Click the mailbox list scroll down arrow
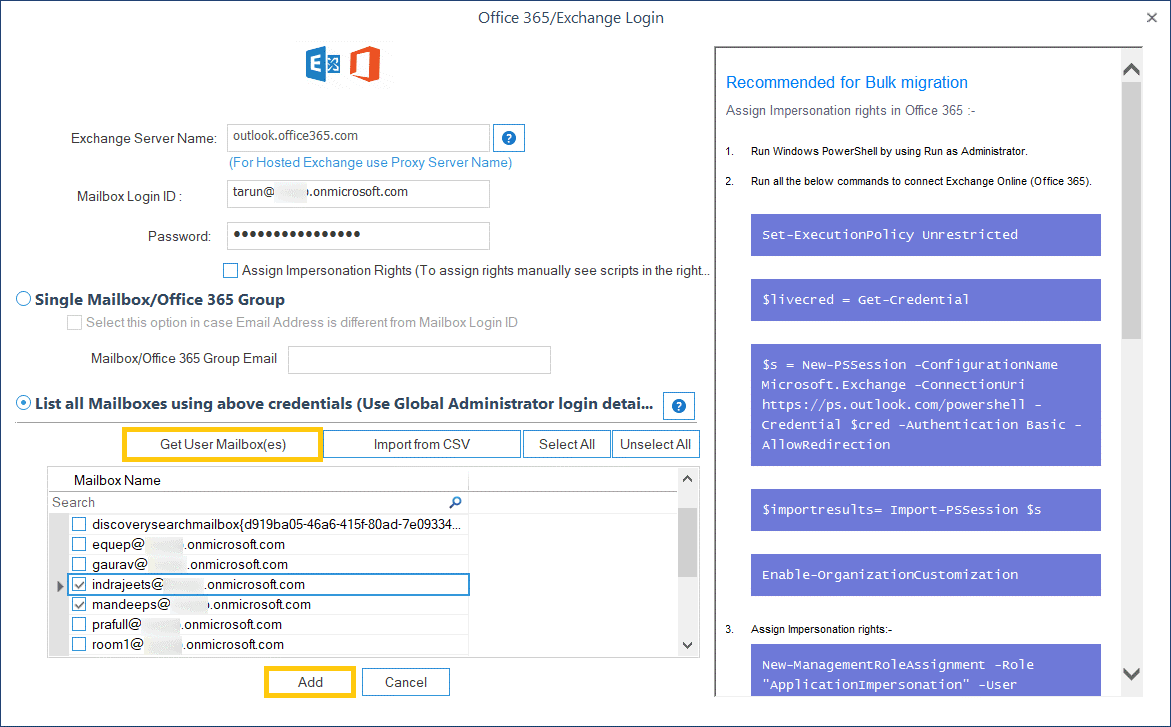Image resolution: width=1171 pixels, height=727 pixels. pyautogui.click(x=688, y=645)
